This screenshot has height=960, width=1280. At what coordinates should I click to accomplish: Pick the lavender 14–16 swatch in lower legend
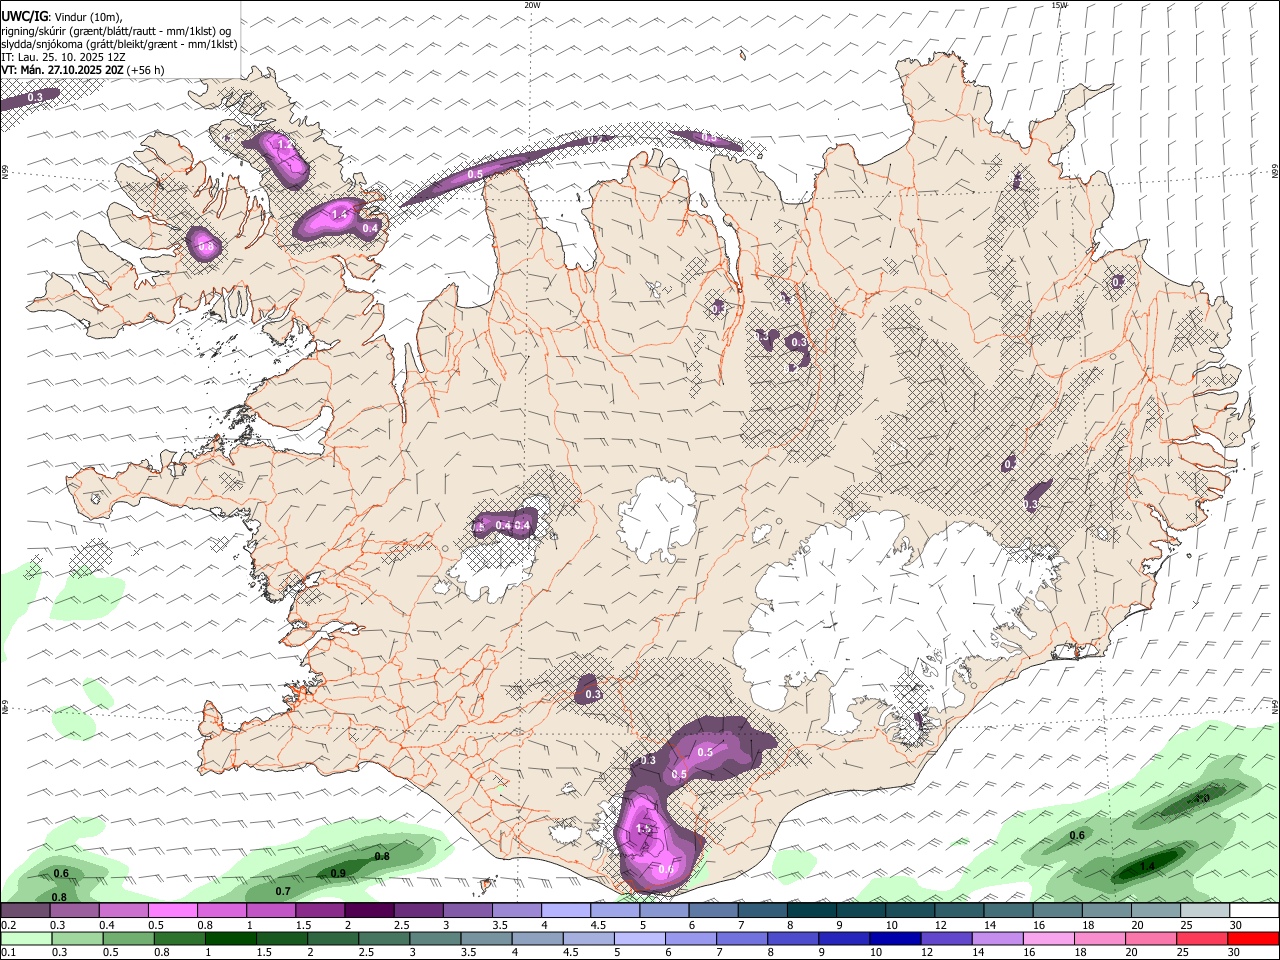pyautogui.click(x=999, y=938)
